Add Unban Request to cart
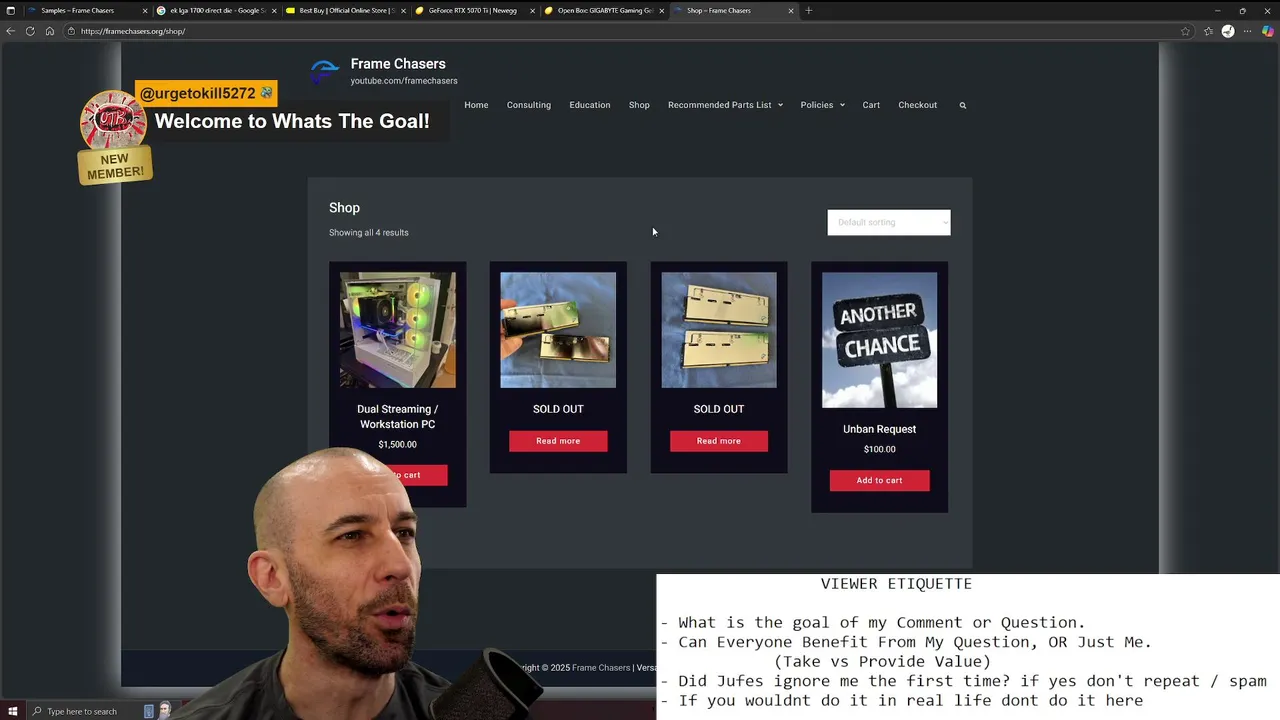This screenshot has height=720, width=1280. coord(879,480)
